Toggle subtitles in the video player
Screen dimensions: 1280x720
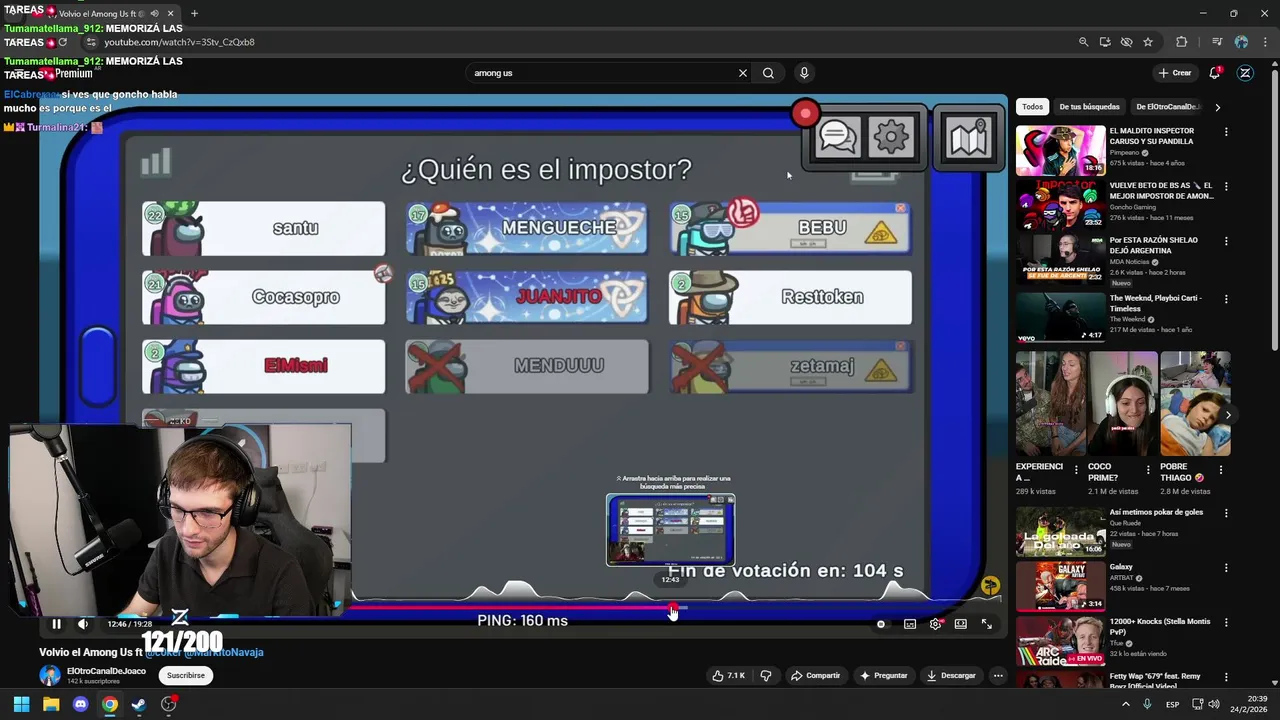click(910, 624)
